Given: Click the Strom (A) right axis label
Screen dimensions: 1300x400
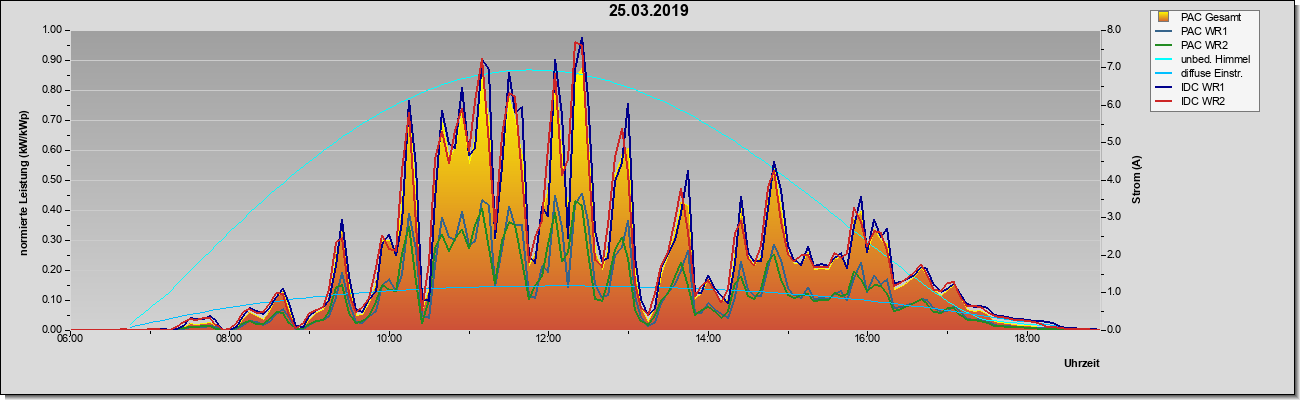Looking at the screenshot, I should 1136,180.
